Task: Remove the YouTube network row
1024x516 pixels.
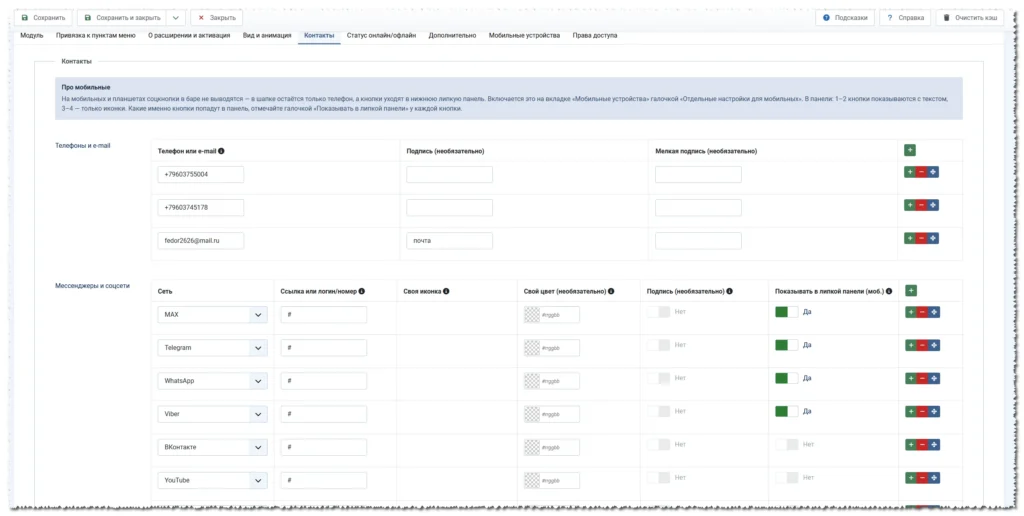Action: point(923,478)
